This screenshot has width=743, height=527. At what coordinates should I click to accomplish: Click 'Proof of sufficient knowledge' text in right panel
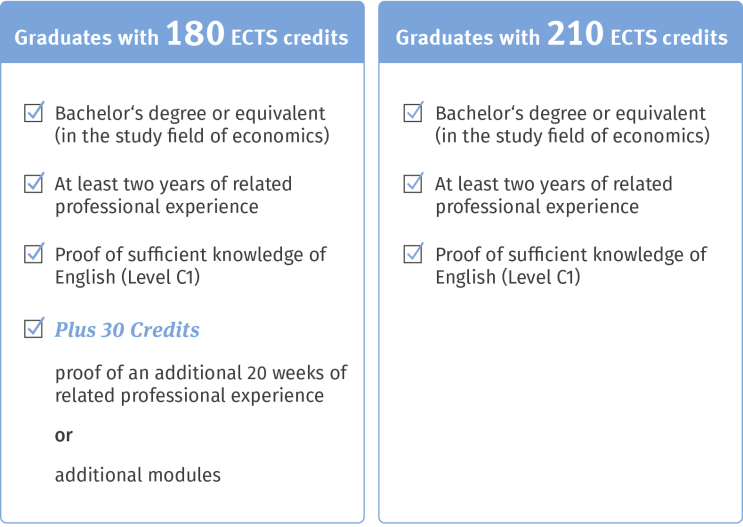(571, 254)
